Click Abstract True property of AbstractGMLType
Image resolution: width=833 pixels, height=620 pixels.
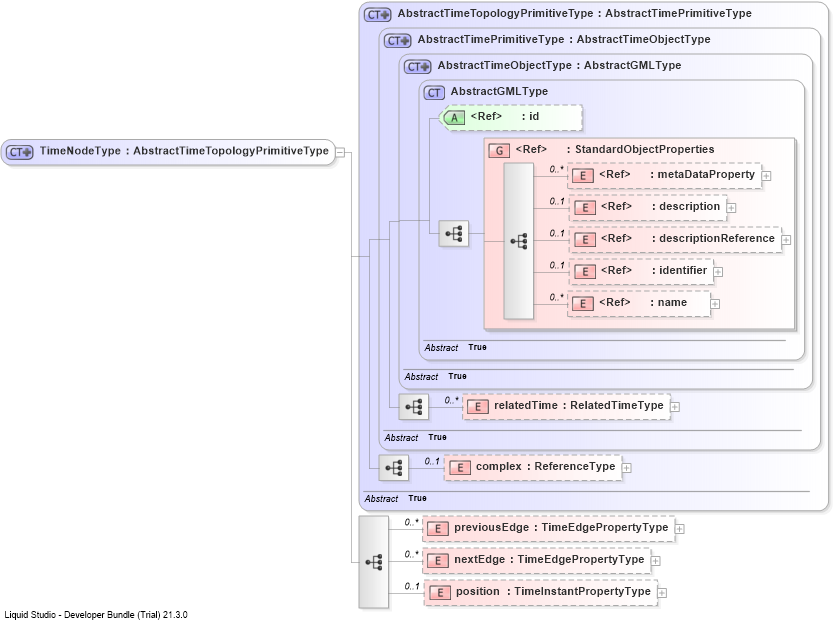455,347
